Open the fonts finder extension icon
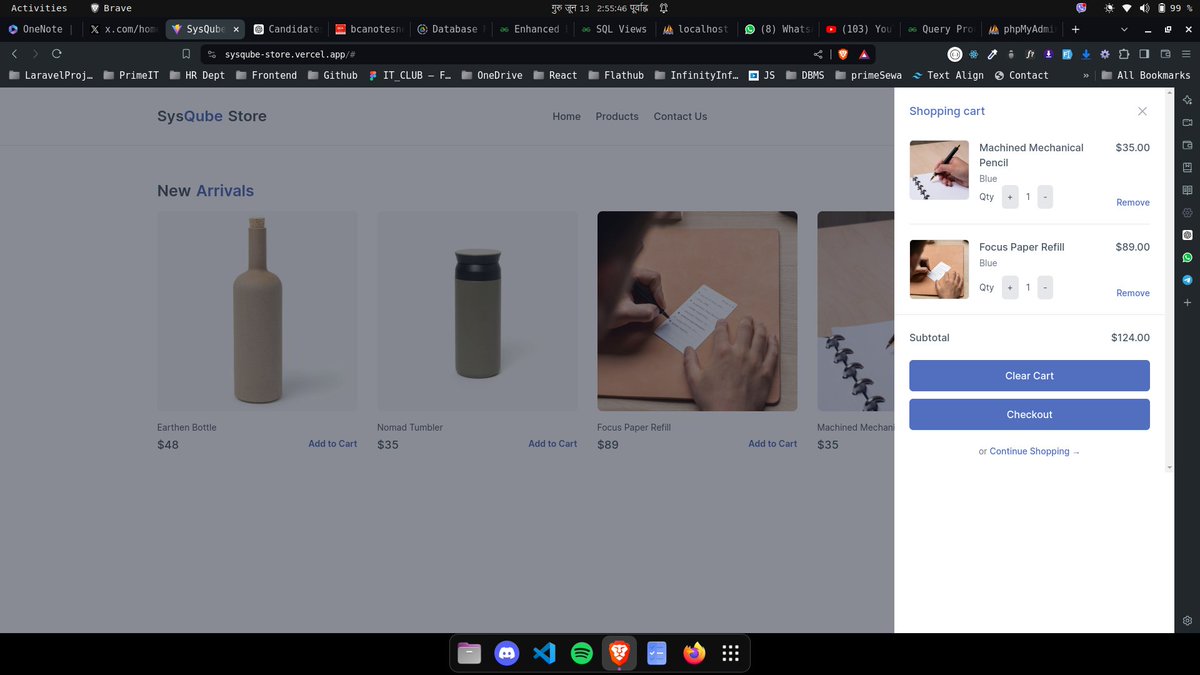 pyautogui.click(x=1029, y=54)
